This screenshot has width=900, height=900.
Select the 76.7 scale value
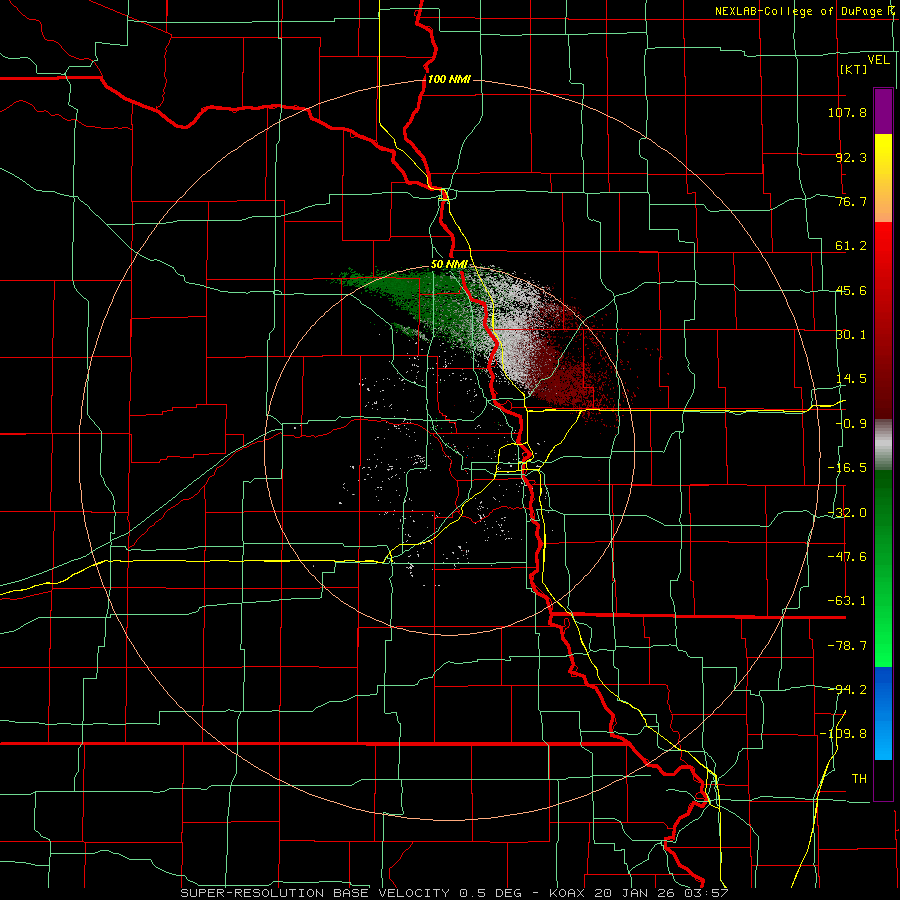(851, 201)
